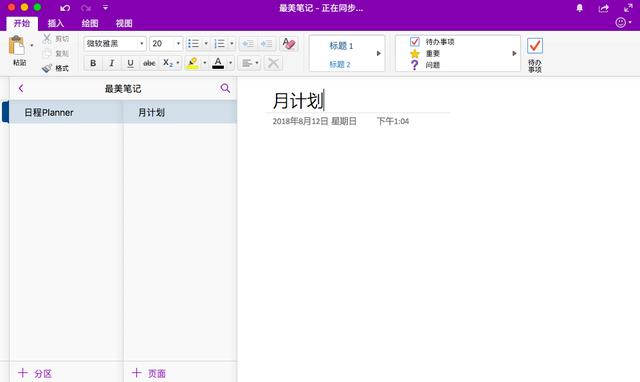Apply subscript X2 formatting
Viewport: 640px width, 382px height.
point(167,63)
